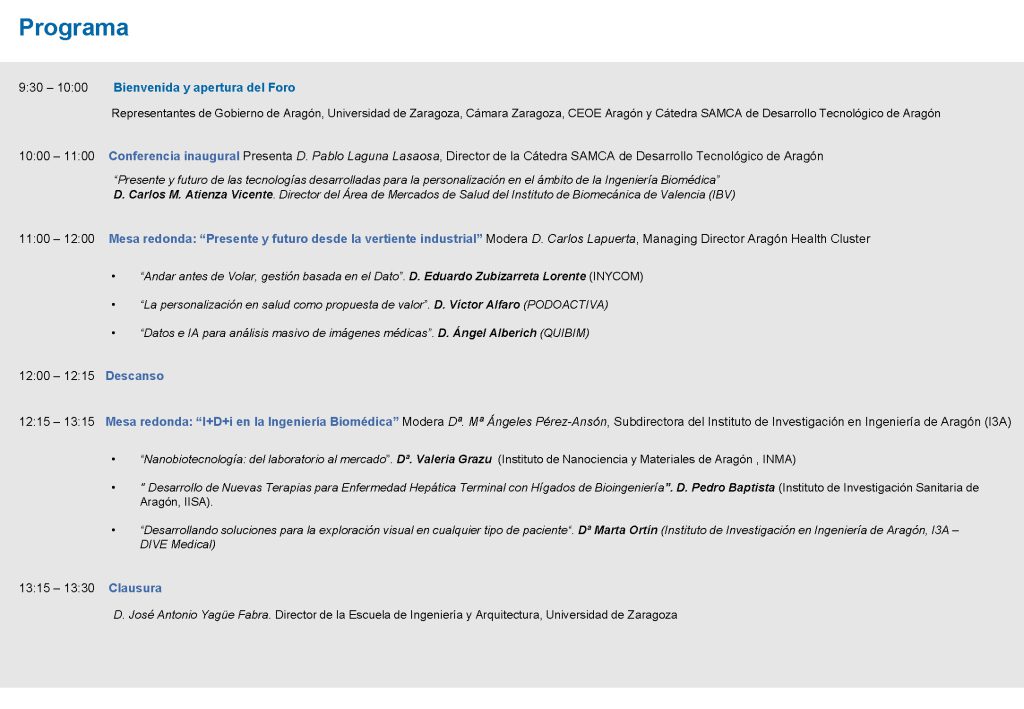The width and height of the screenshot is (1024, 709).
Task: Click "Director de la Escuela de Ingeniería y Arquitectura" text
Action: pos(408,615)
